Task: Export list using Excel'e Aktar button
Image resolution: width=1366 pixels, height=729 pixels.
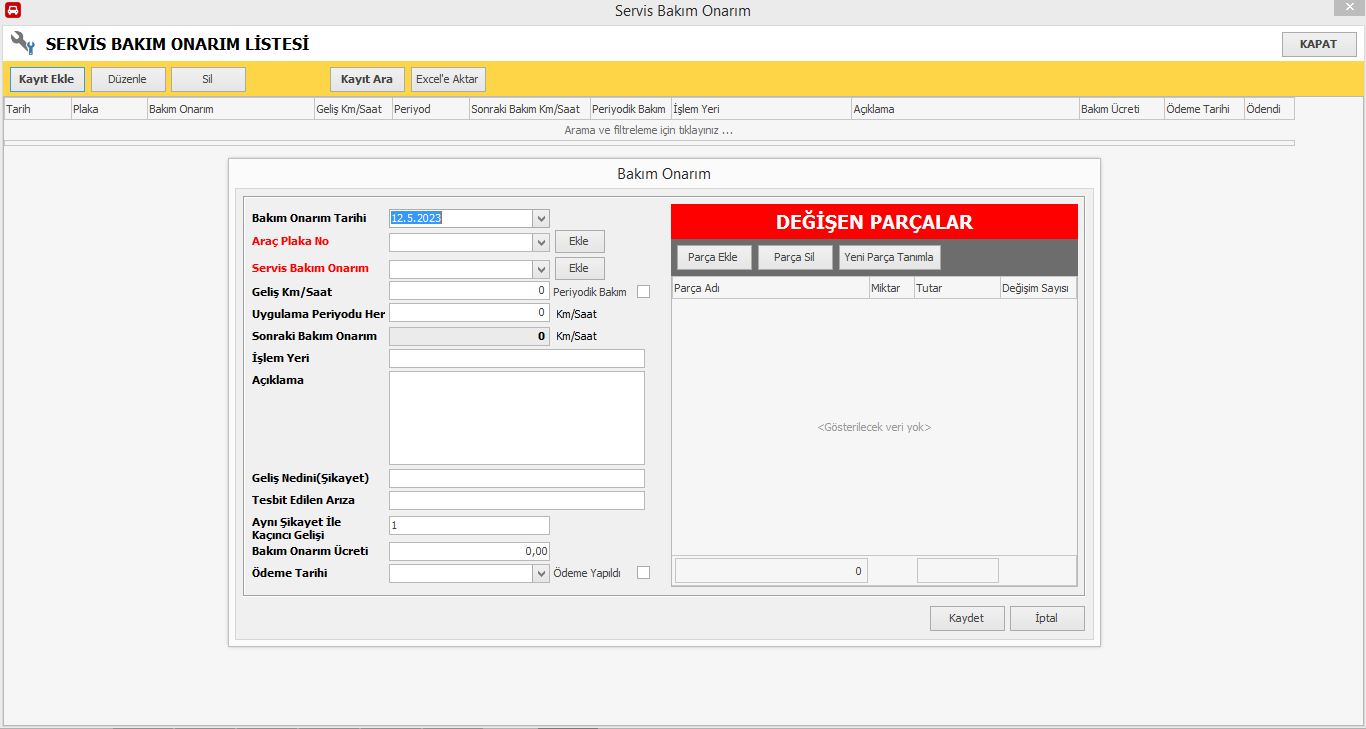Action: tap(447, 80)
